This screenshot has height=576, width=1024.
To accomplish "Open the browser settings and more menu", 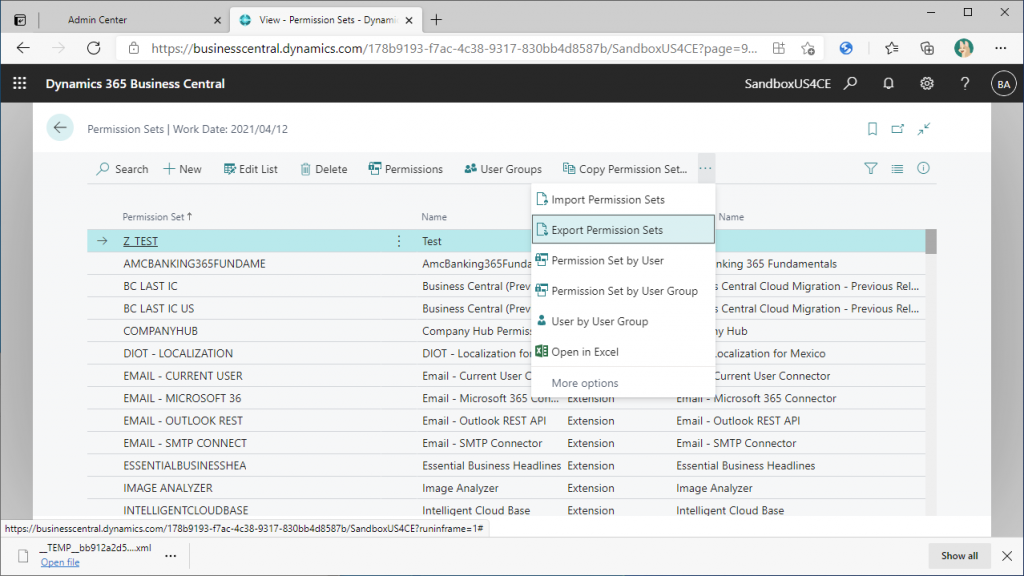I will click(1000, 48).
